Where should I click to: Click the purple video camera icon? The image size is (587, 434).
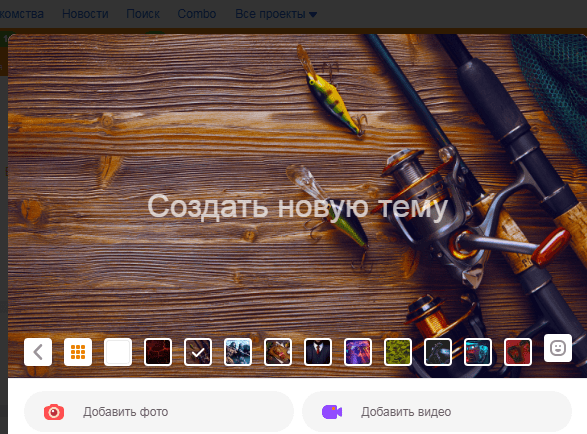[332, 412]
